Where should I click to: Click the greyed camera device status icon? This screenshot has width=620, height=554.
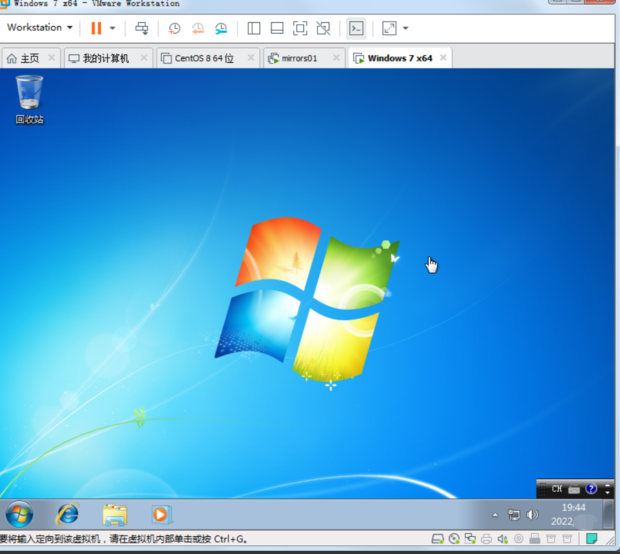(518, 539)
